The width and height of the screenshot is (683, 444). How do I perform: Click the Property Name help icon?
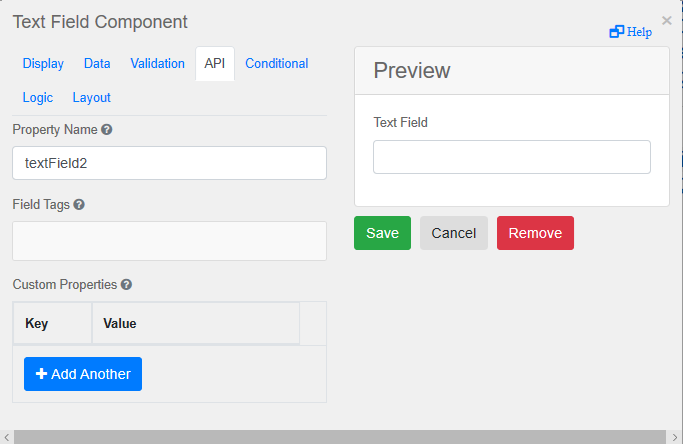tap(107, 130)
